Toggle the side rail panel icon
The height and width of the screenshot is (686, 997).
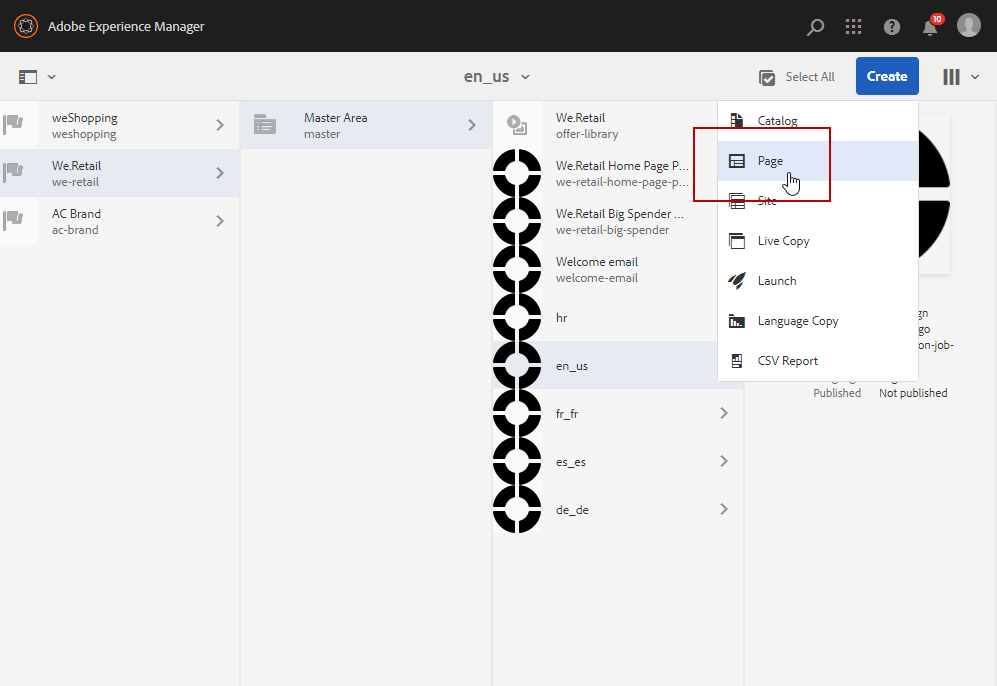coord(28,77)
